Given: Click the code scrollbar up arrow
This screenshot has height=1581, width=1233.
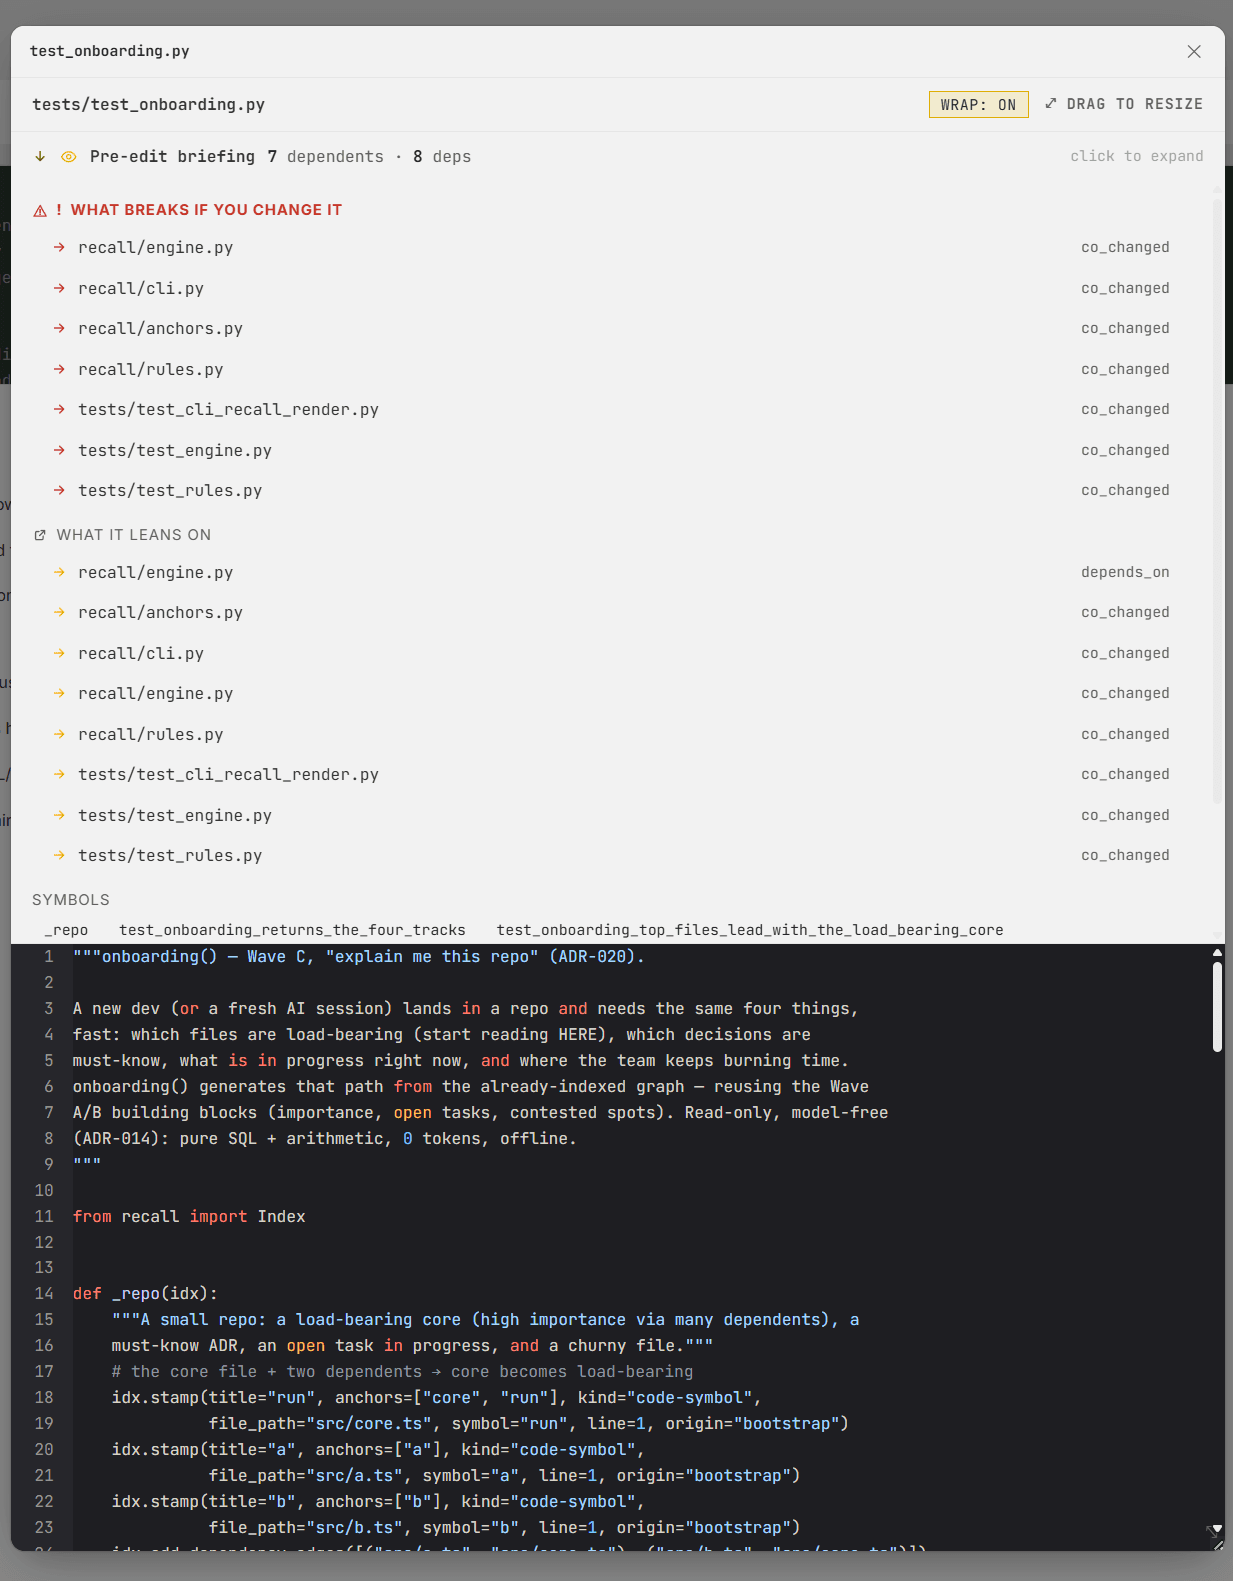Looking at the screenshot, I should click(x=1217, y=953).
